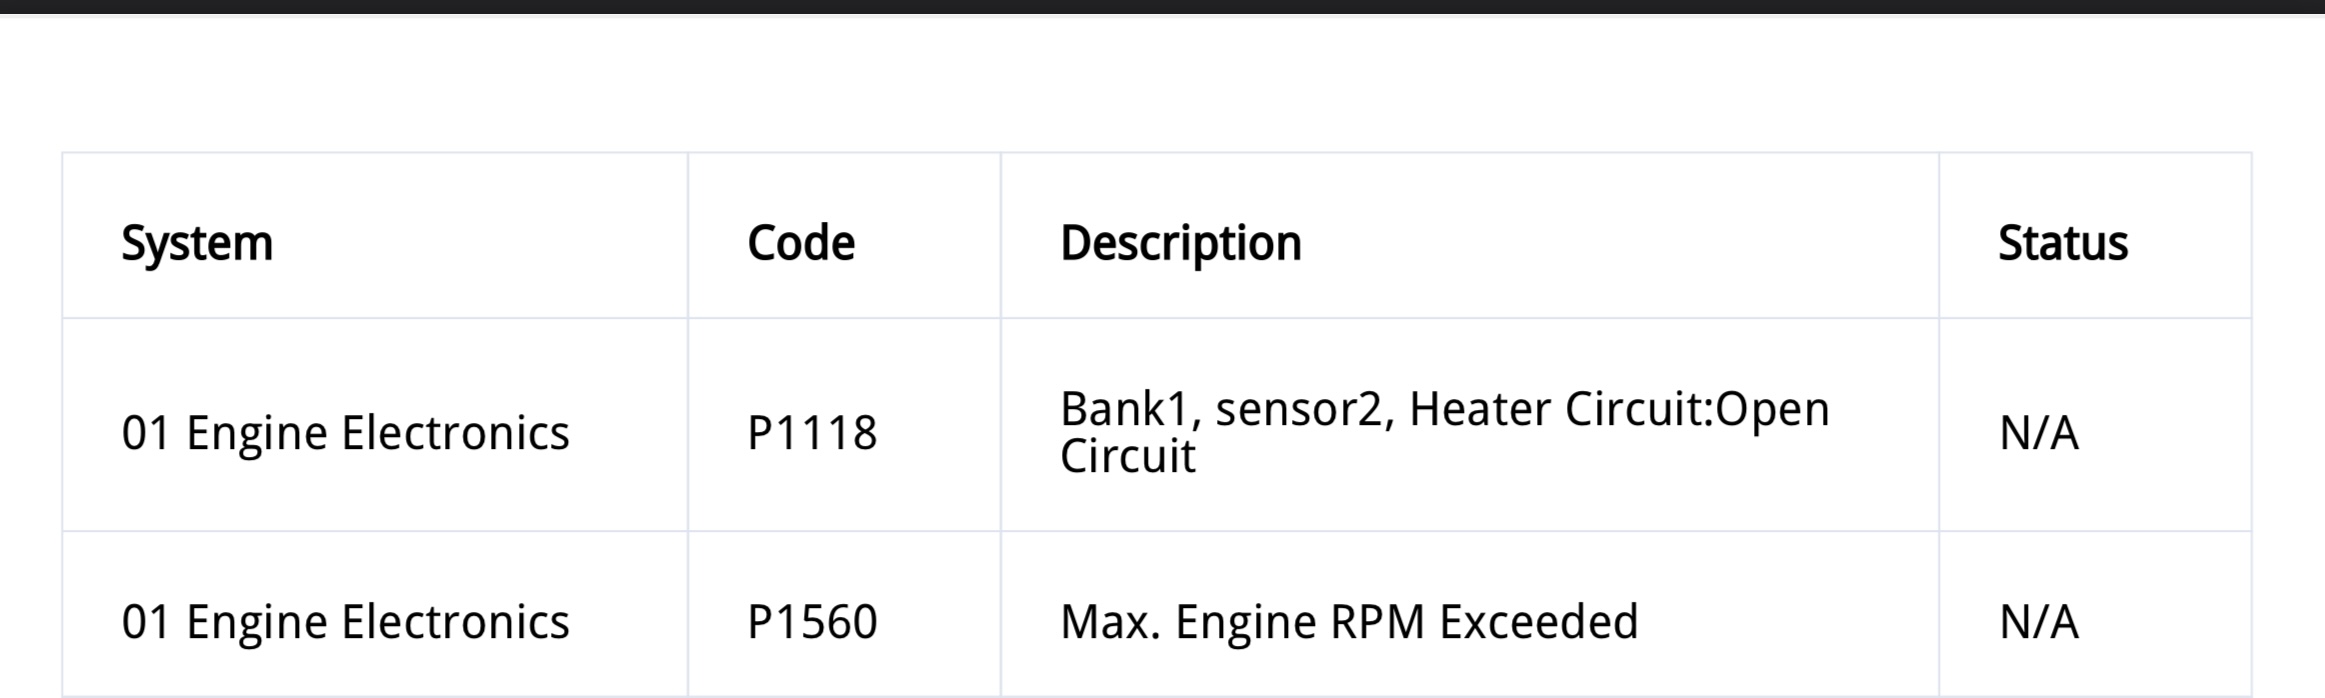Screen dimensions: 2325x698
Task: Click the word Heater in the P1118 description
Action: point(1480,409)
